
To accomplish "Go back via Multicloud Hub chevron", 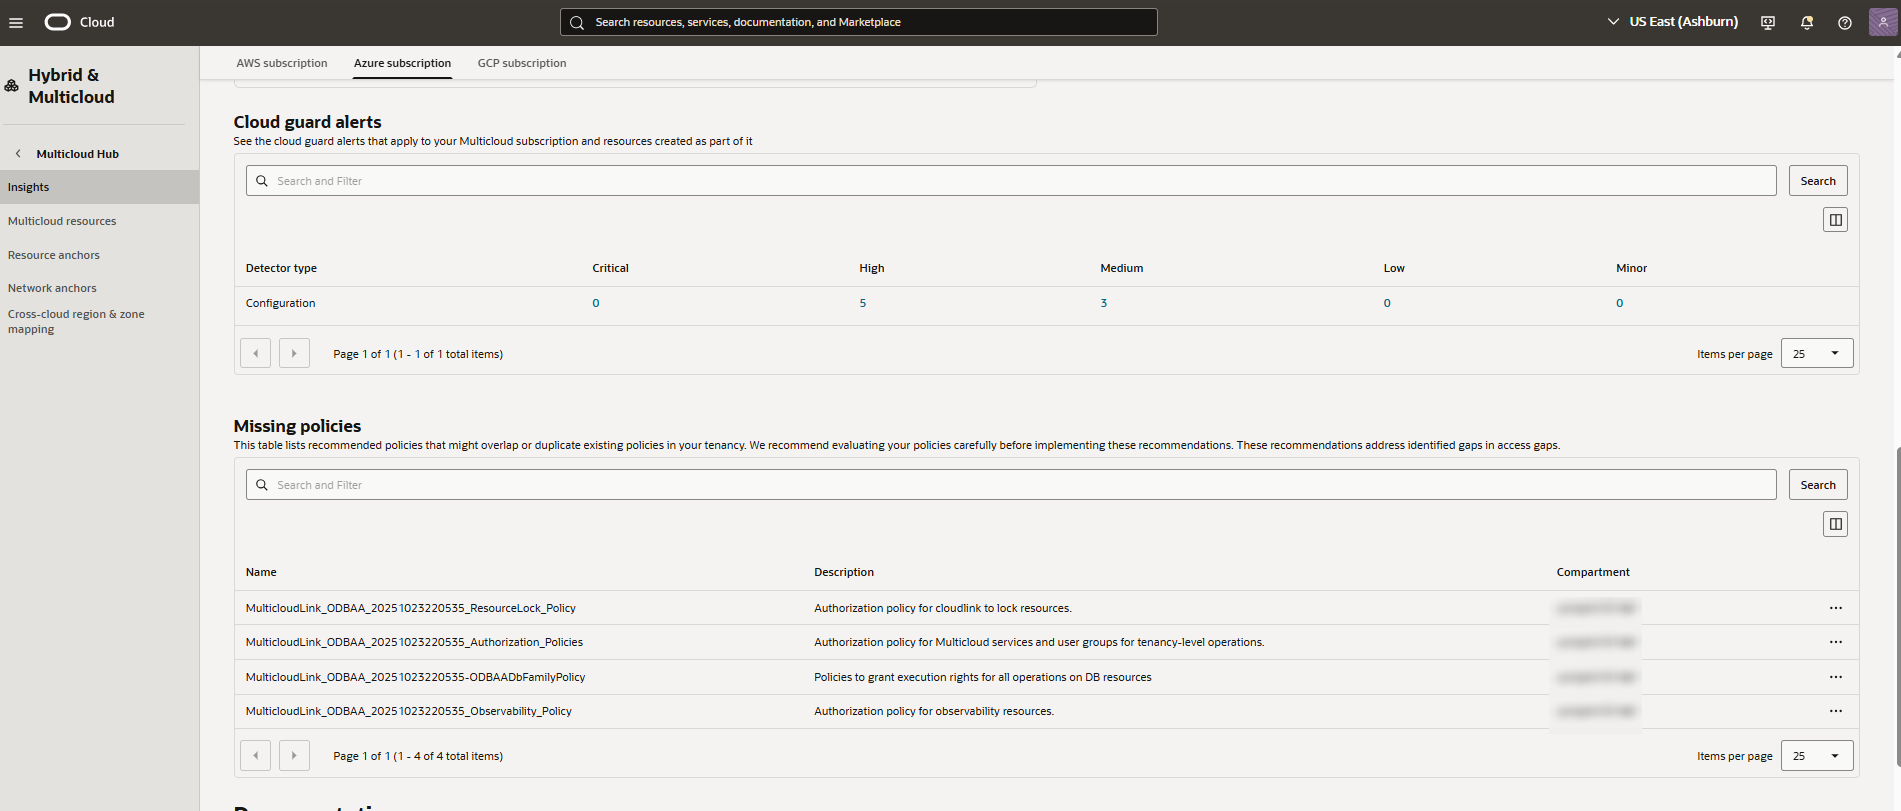I will coord(18,153).
